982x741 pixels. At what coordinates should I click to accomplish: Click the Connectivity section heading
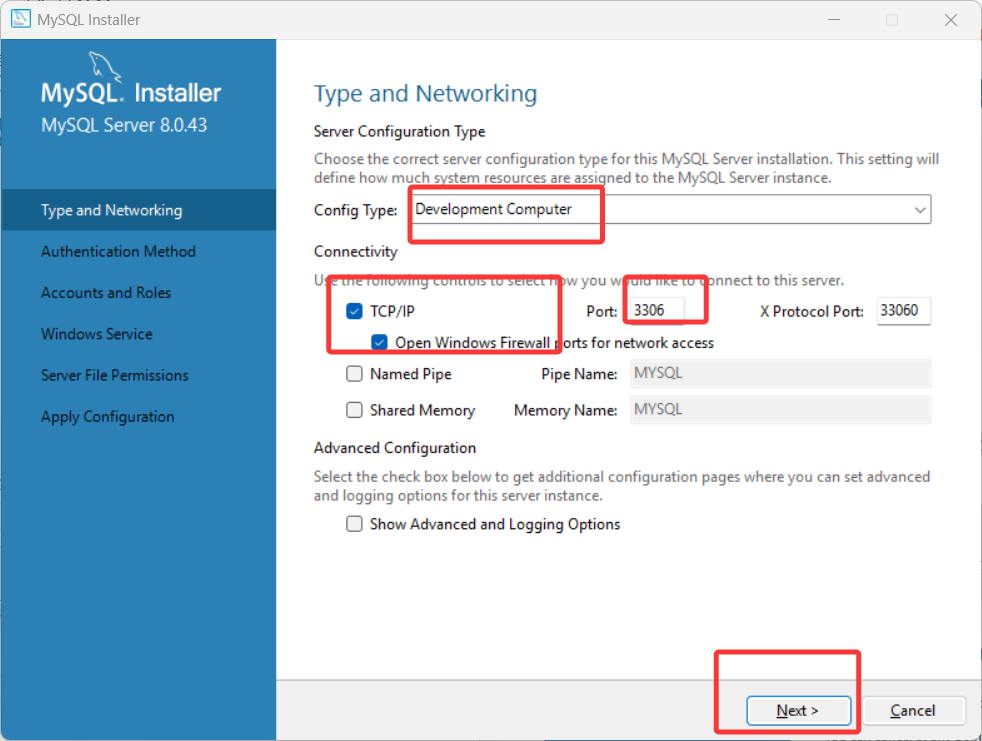[356, 251]
